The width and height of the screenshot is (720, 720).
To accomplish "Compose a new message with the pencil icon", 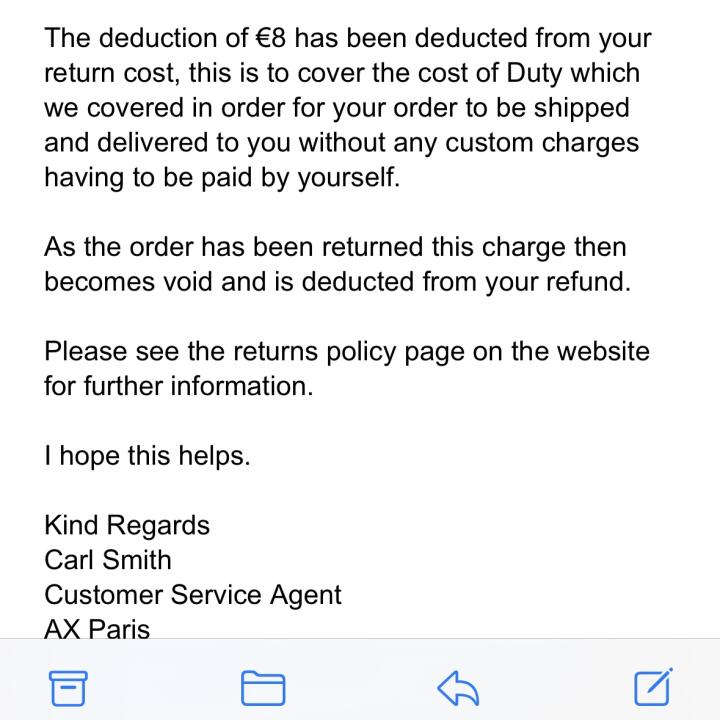I will coord(653,687).
